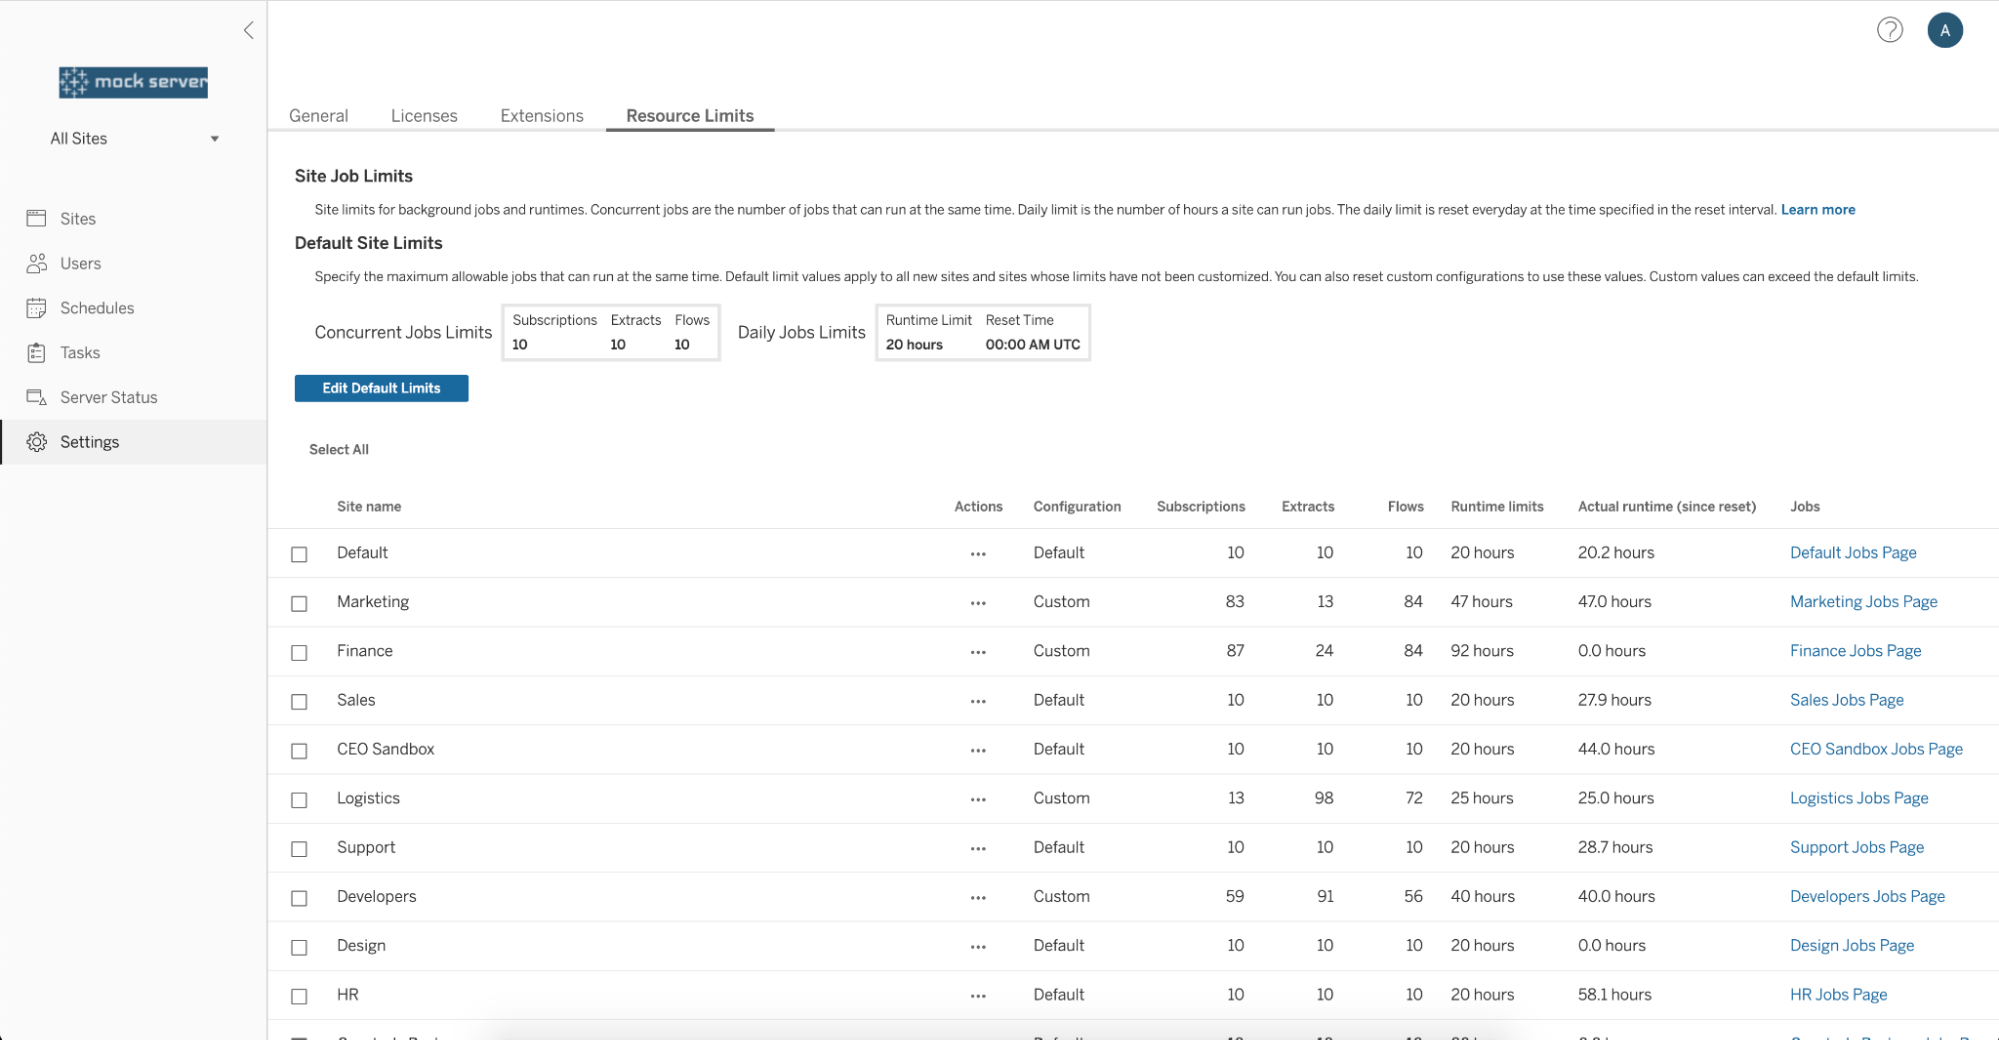Click Select All above the table
Viewport: 1999px width, 1040px height.
(339, 450)
